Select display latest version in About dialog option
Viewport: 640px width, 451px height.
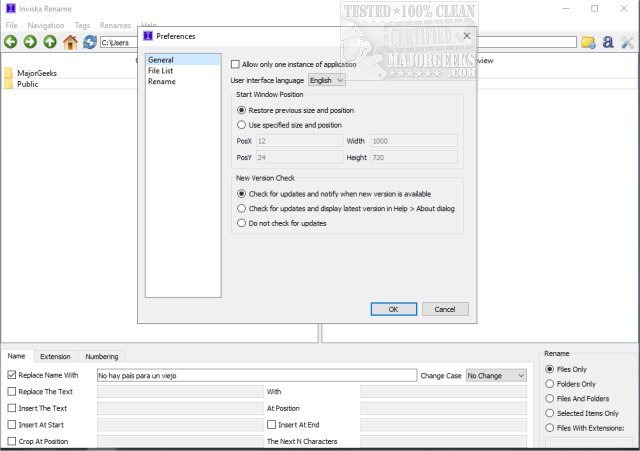point(241,208)
